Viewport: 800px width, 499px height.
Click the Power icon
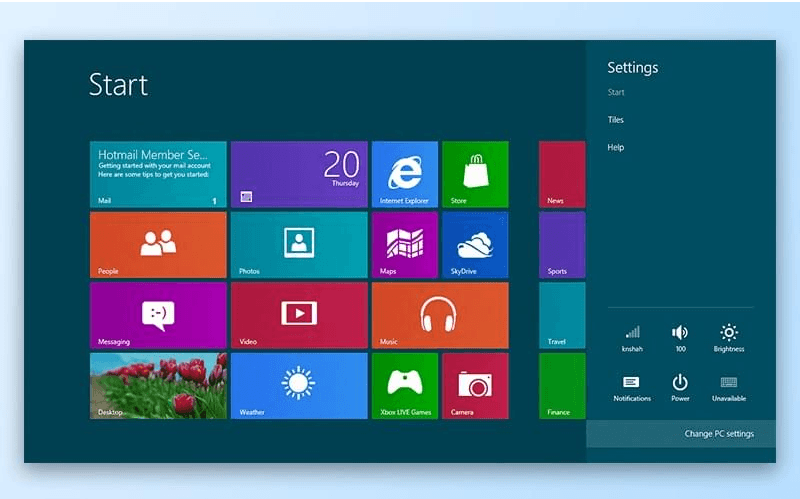tap(680, 388)
